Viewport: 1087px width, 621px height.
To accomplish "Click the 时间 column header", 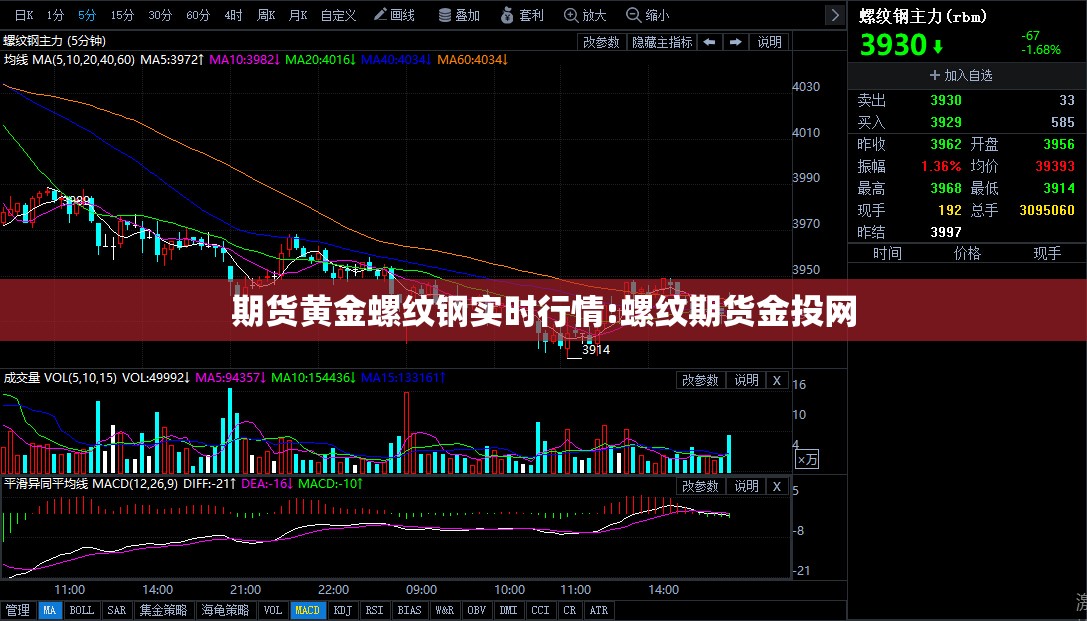I will (x=887, y=254).
